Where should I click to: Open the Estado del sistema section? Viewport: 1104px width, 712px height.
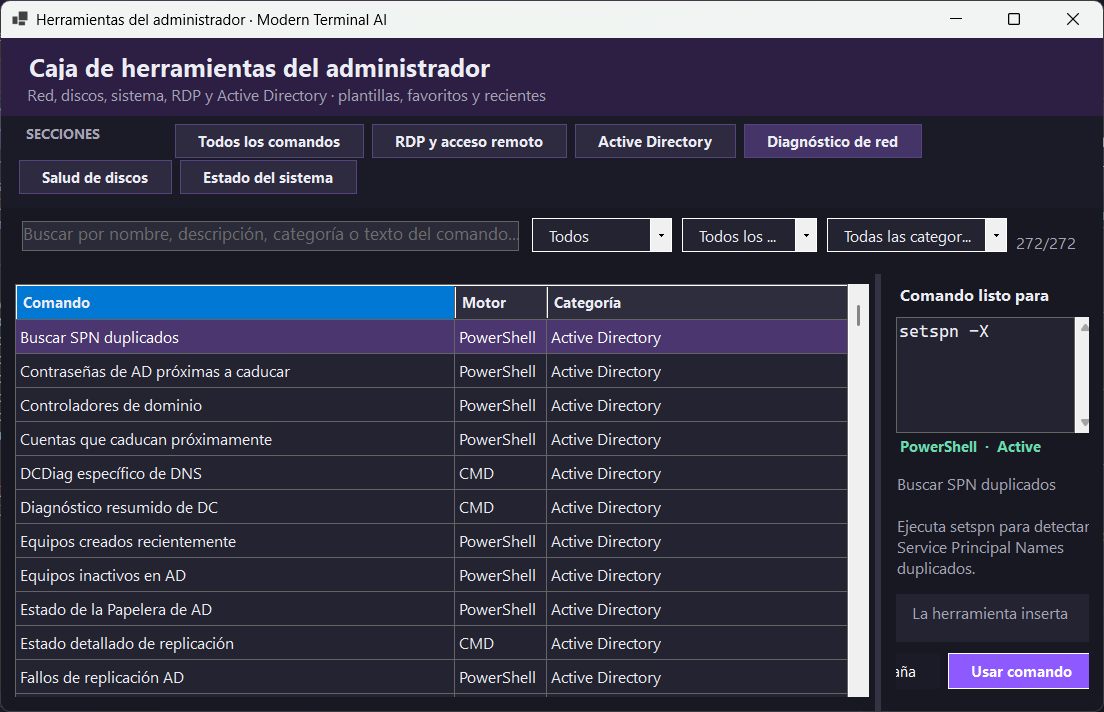268,177
